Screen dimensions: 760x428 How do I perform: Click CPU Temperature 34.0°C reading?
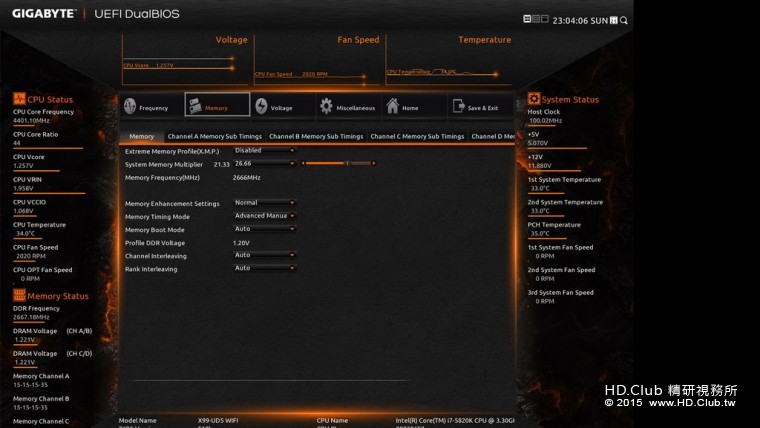[x=25, y=233]
